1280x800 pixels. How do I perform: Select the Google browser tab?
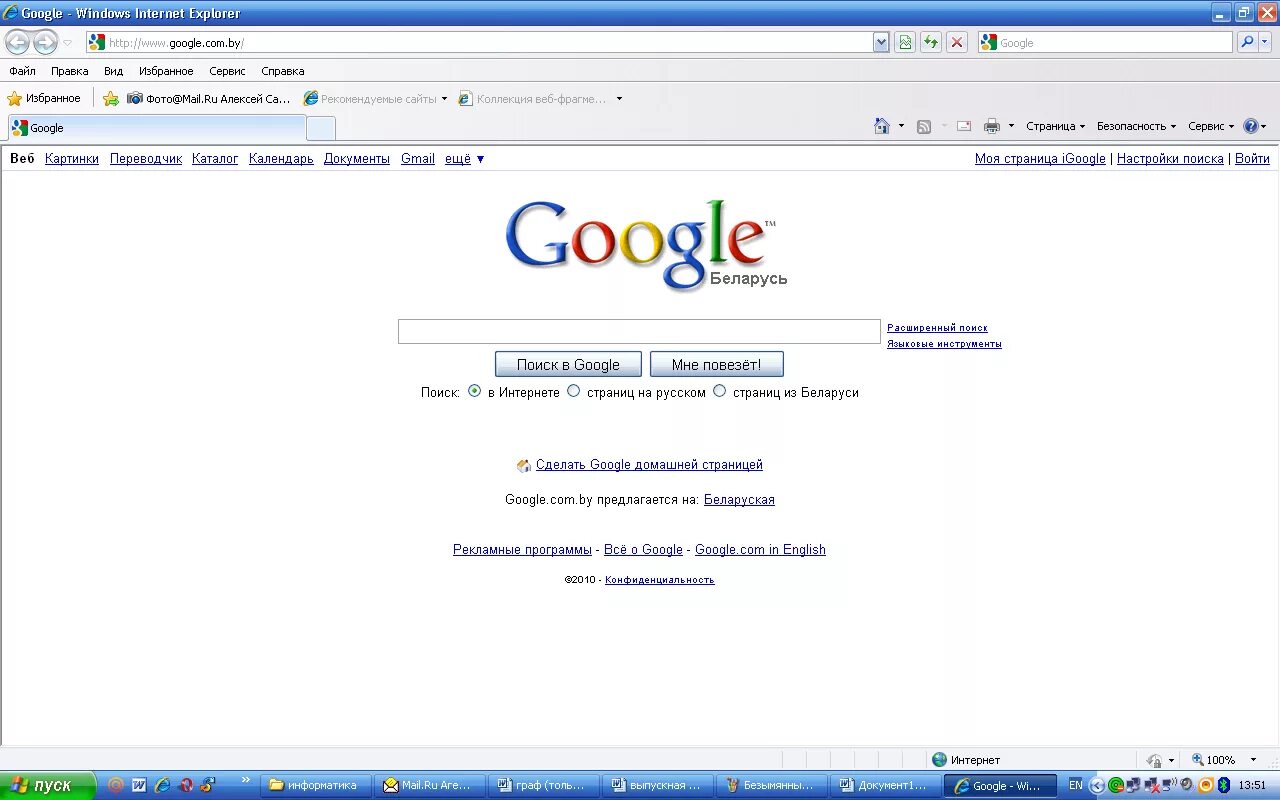pyautogui.click(x=156, y=128)
